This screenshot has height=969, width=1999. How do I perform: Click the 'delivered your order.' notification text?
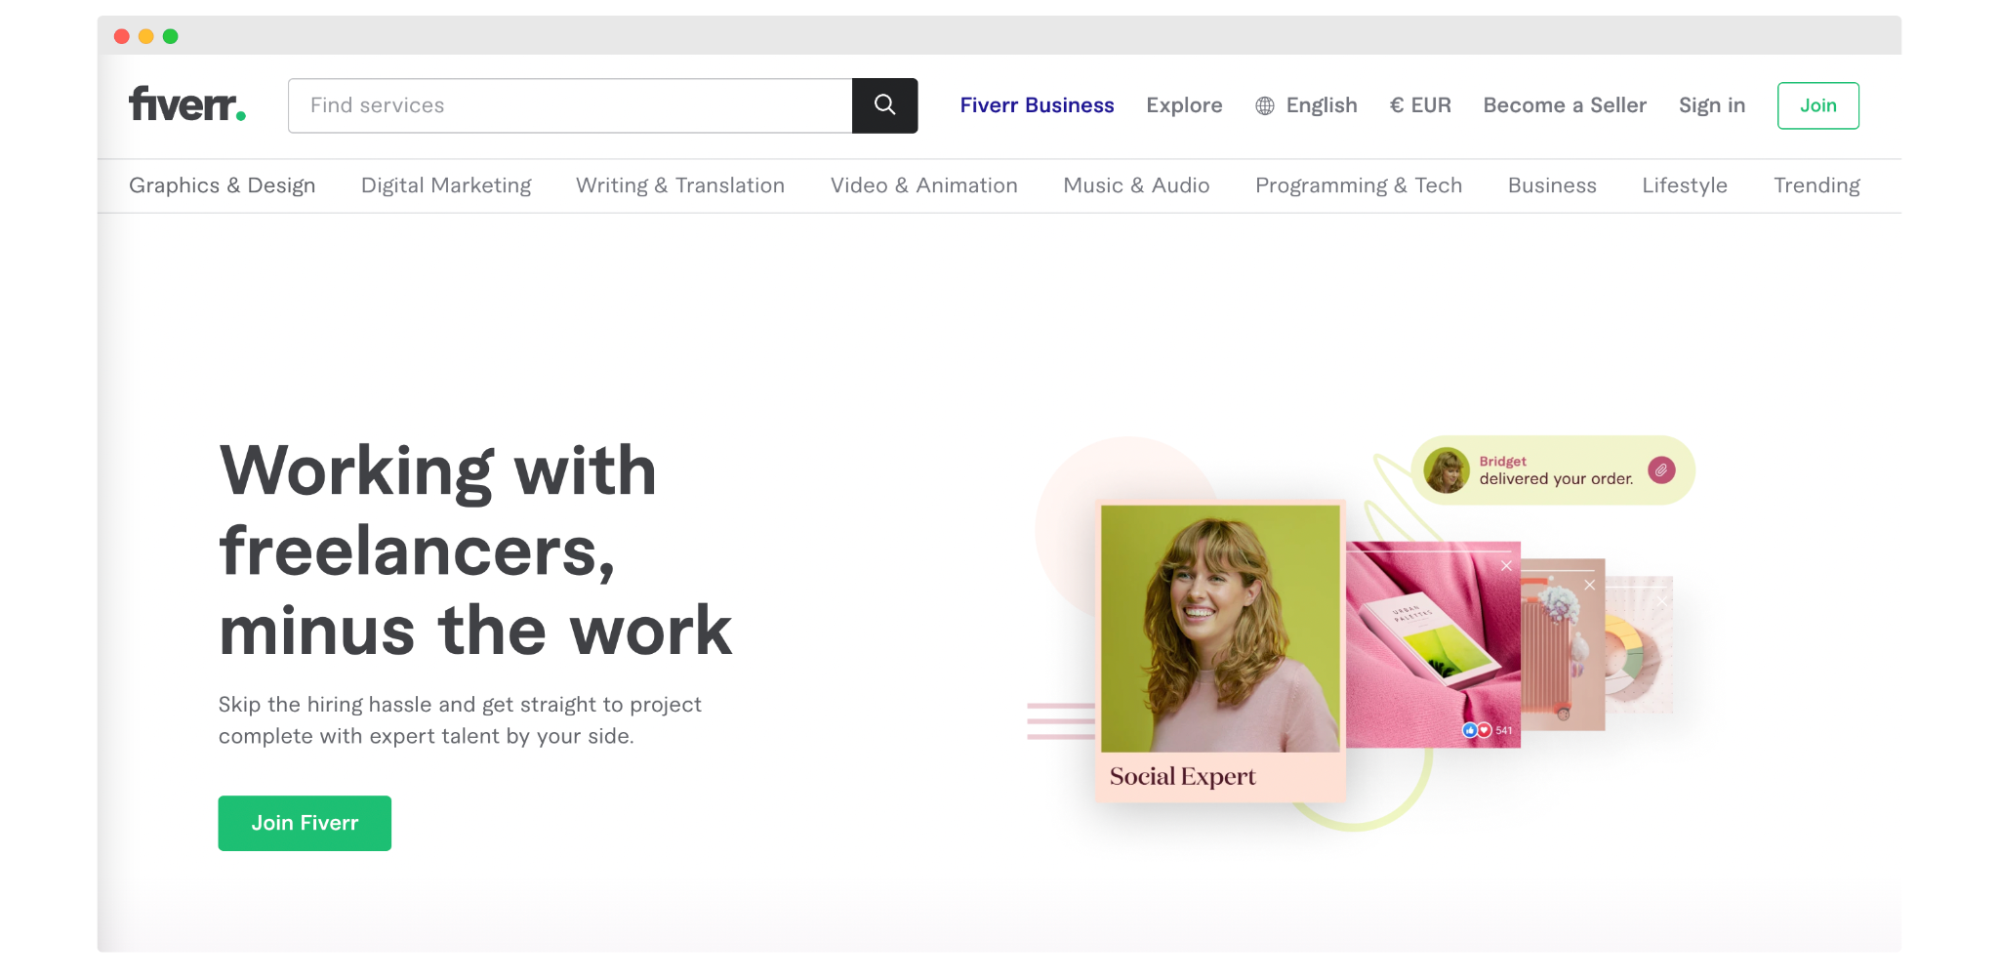[1555, 479]
